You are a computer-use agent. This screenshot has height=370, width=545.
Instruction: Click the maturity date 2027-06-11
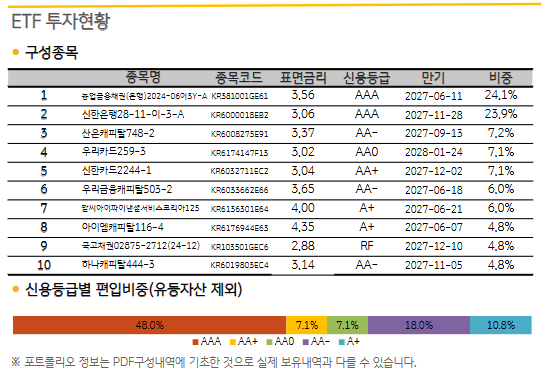(x=433, y=96)
